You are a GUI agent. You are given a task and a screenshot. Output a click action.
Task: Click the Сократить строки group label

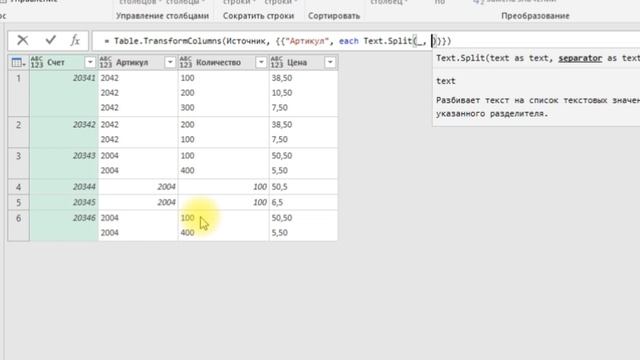coord(258,16)
